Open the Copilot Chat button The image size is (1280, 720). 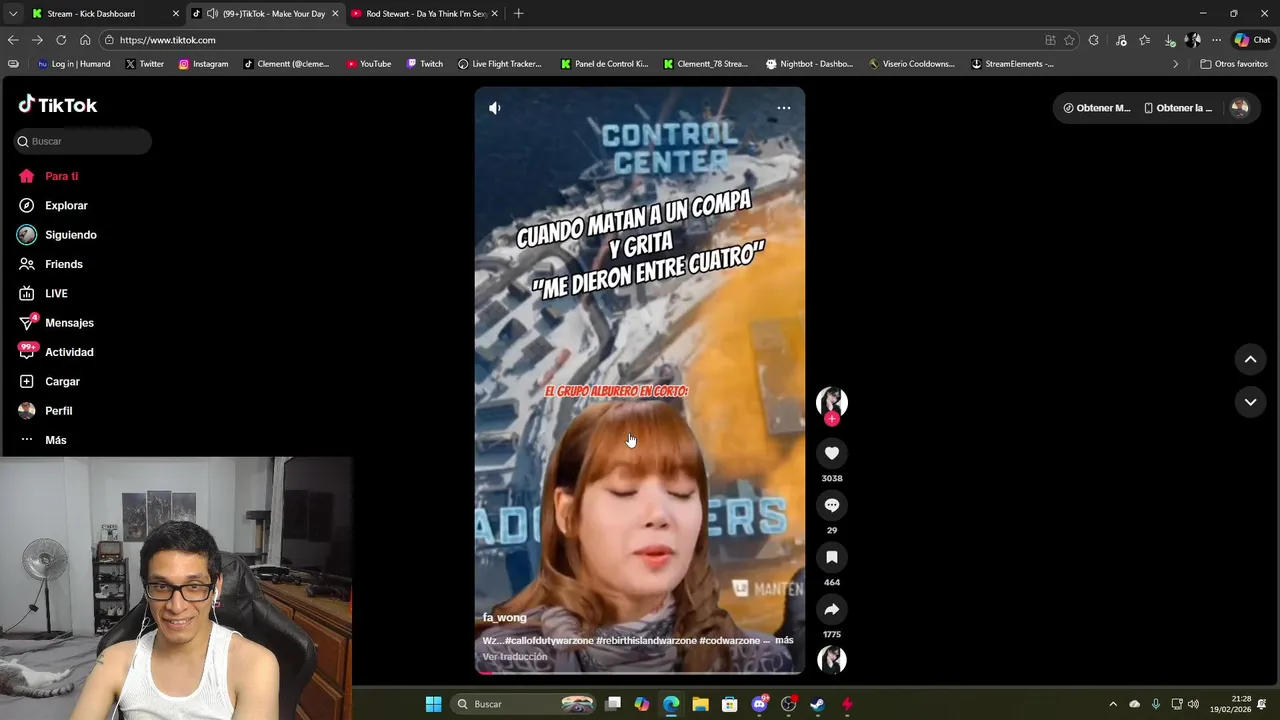(x=1253, y=40)
